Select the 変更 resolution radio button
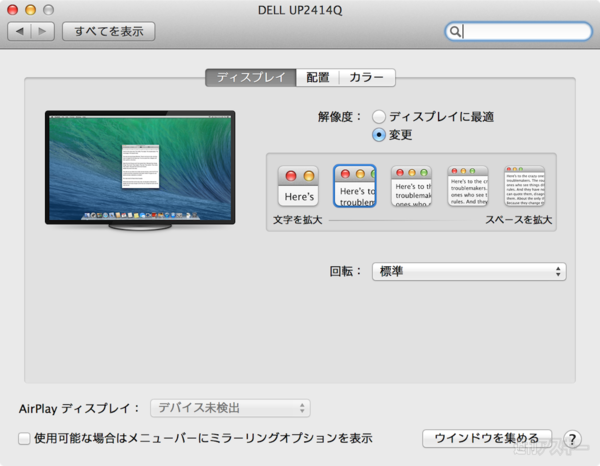The width and height of the screenshot is (600, 466). coord(379,135)
